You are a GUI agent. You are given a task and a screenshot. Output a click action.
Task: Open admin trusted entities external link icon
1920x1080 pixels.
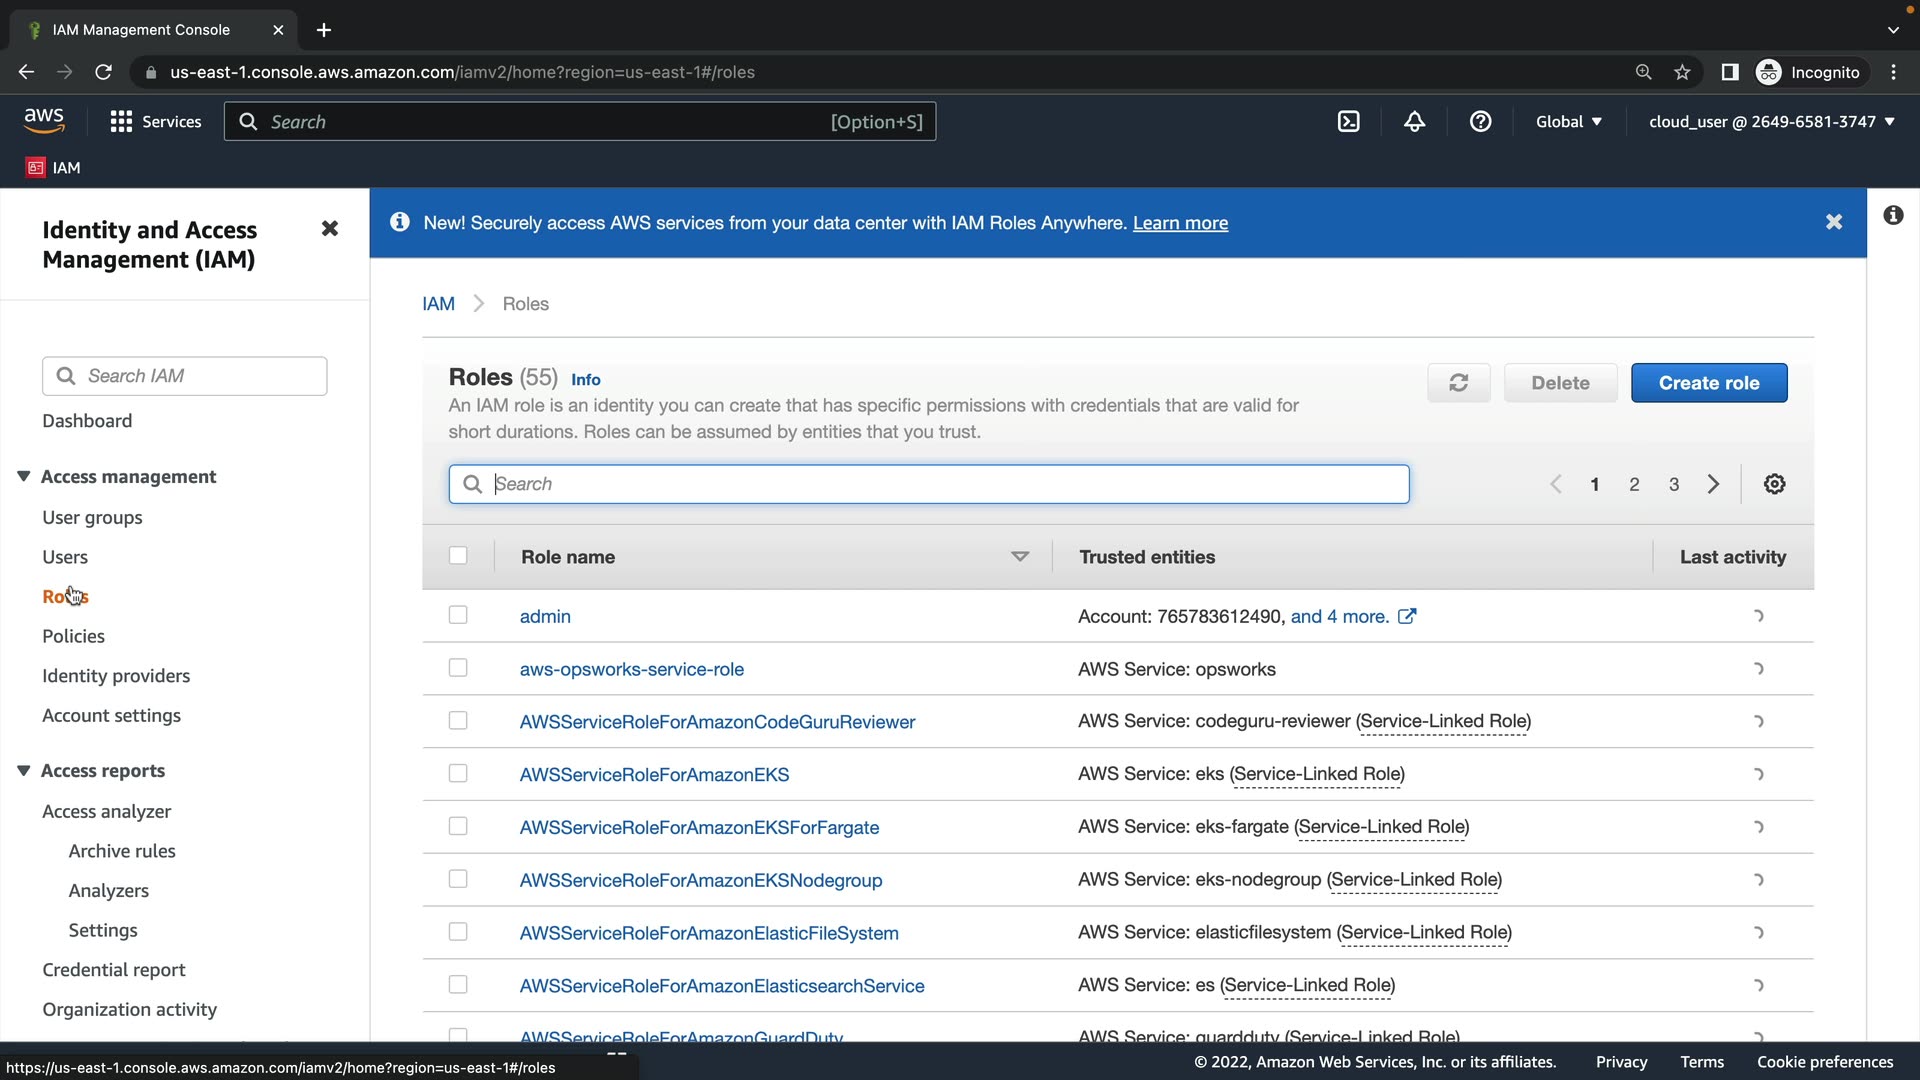[1407, 616]
